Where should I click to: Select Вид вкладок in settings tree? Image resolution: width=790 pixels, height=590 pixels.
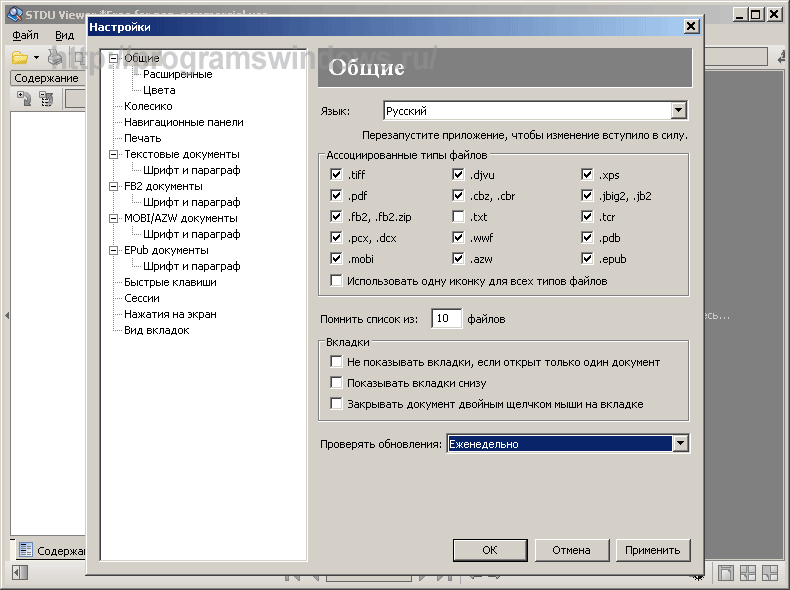click(157, 331)
